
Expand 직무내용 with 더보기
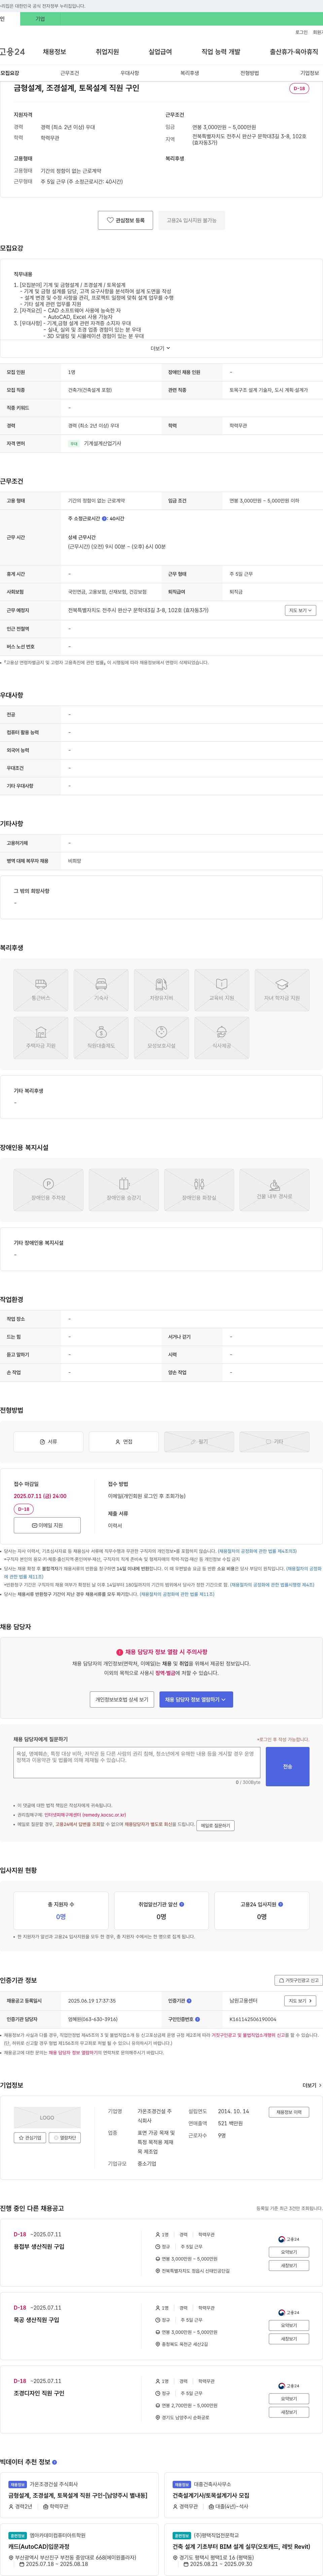pos(161,348)
